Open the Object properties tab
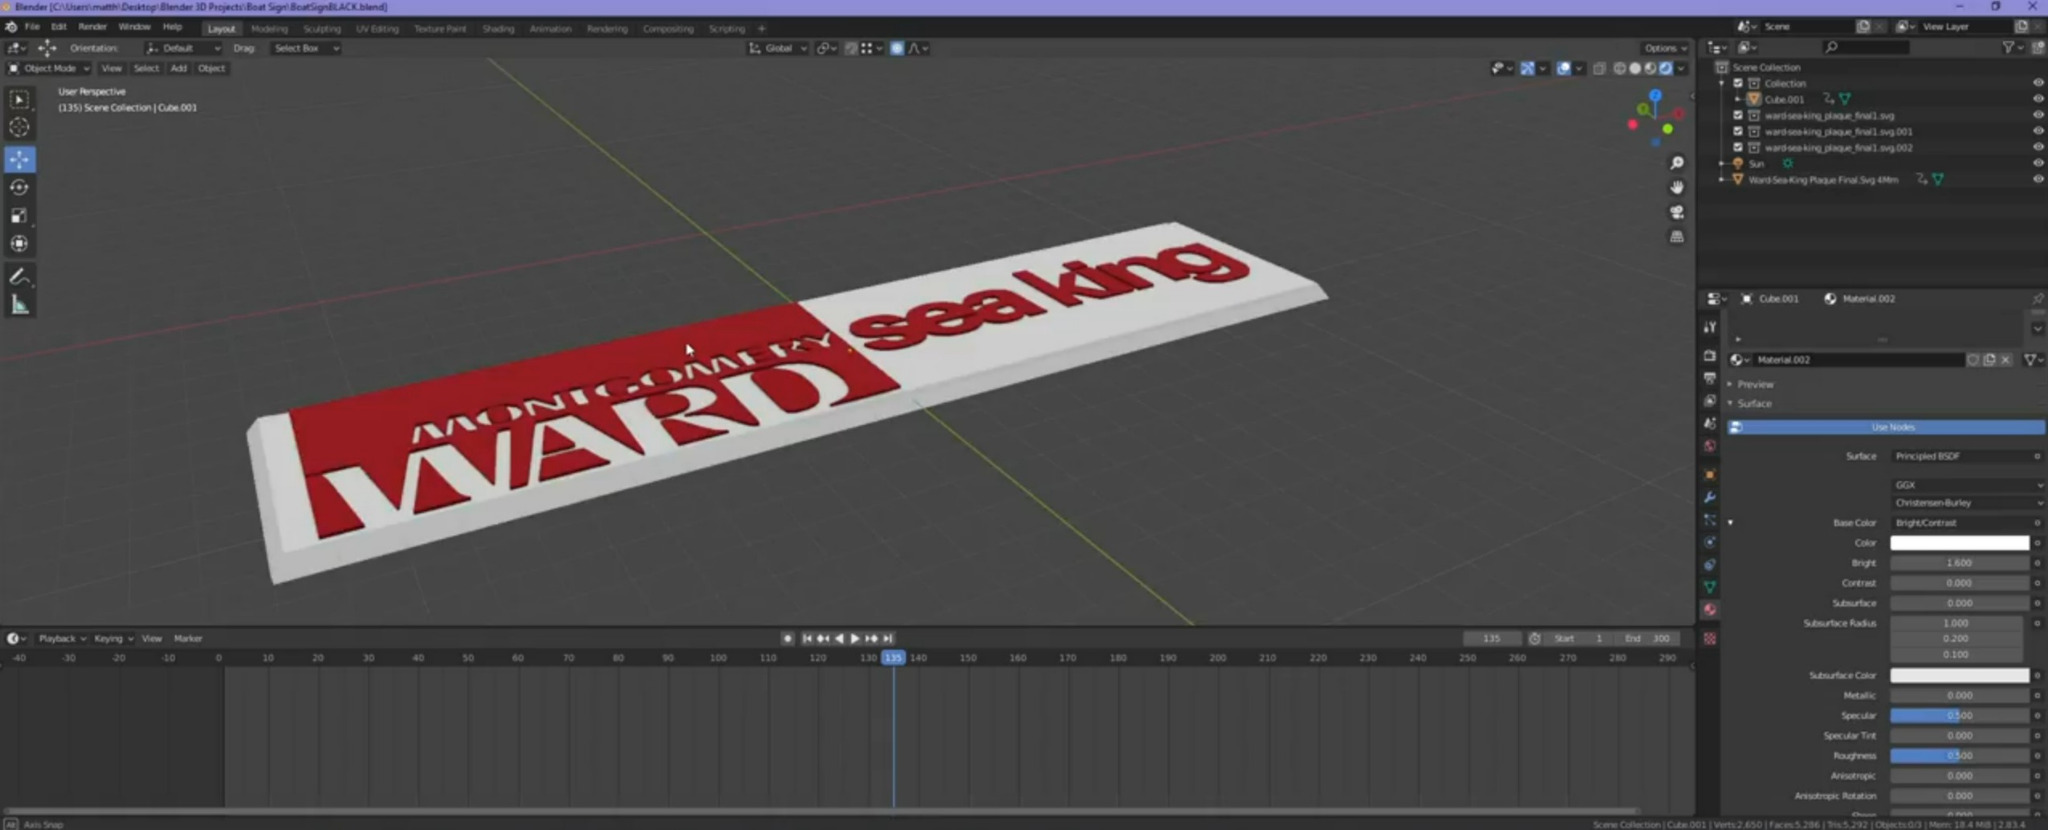This screenshot has width=2048, height=830. tap(1710, 474)
